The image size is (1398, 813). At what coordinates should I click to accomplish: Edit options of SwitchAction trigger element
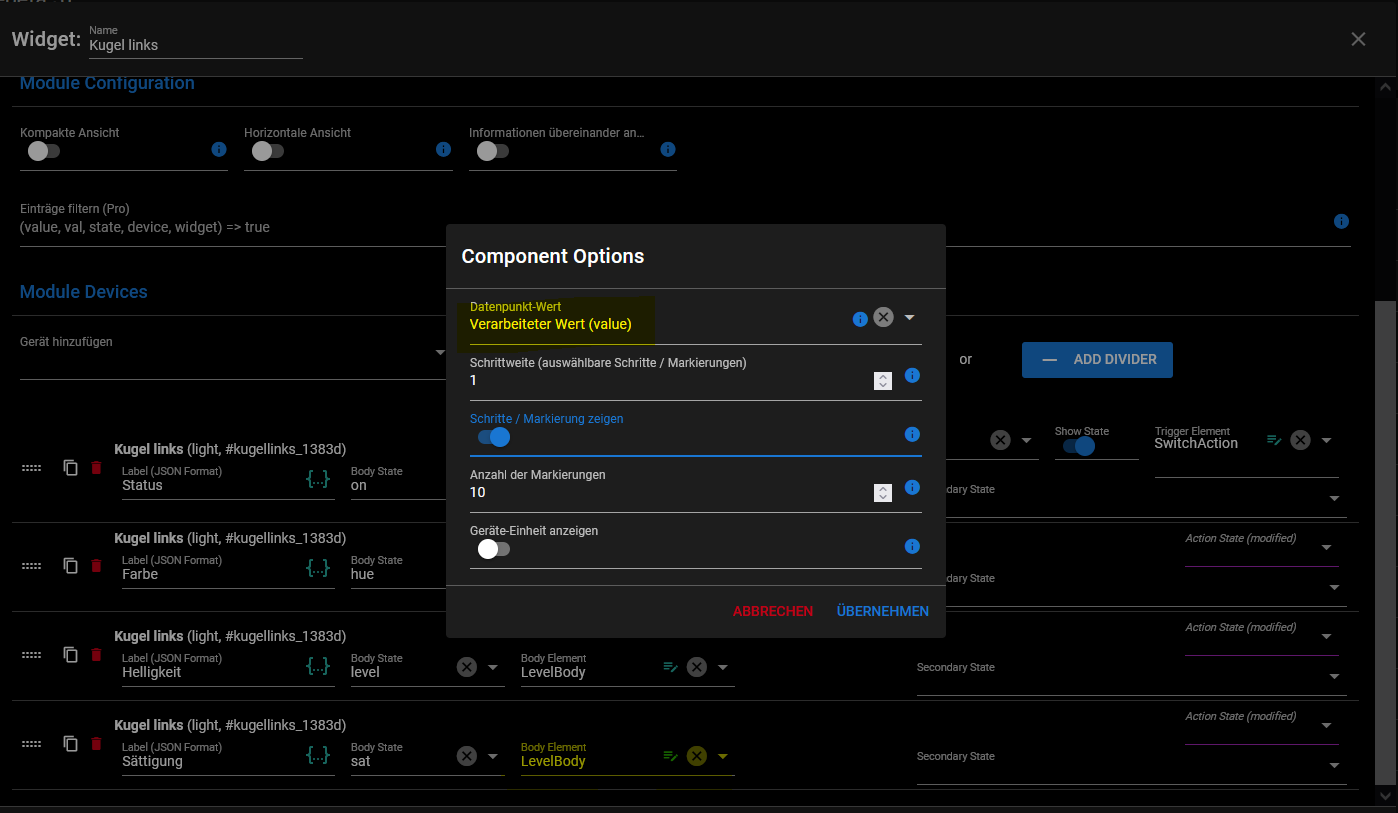point(1274,439)
